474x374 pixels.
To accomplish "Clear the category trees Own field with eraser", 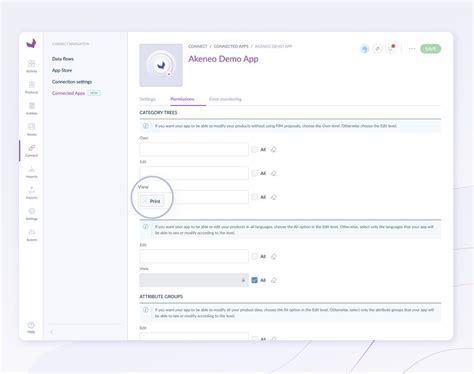I will click(x=274, y=149).
